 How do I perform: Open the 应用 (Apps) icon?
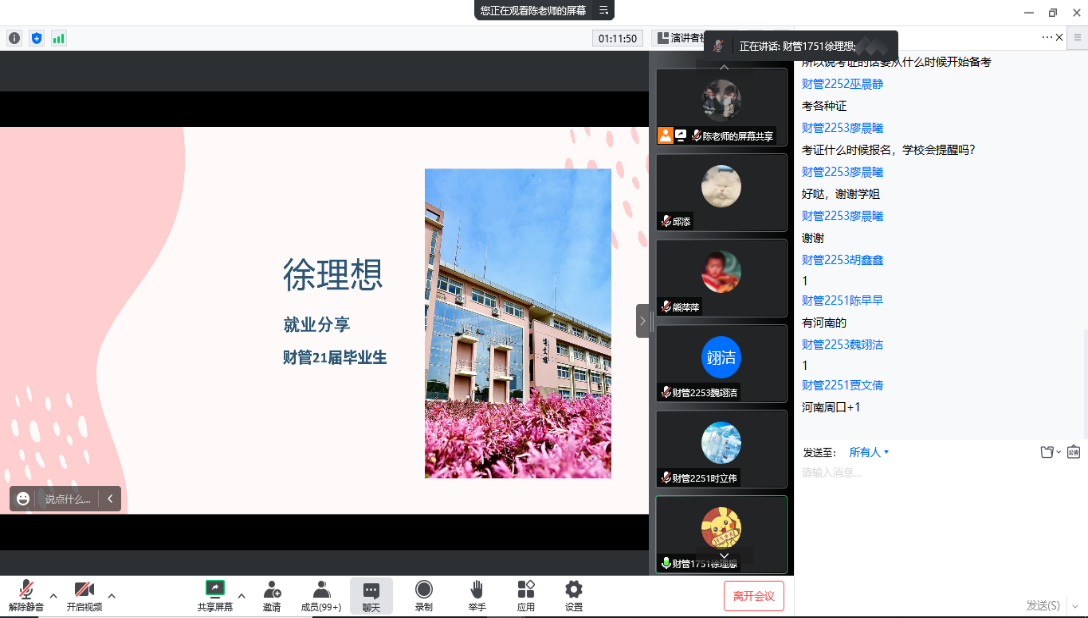point(526,595)
